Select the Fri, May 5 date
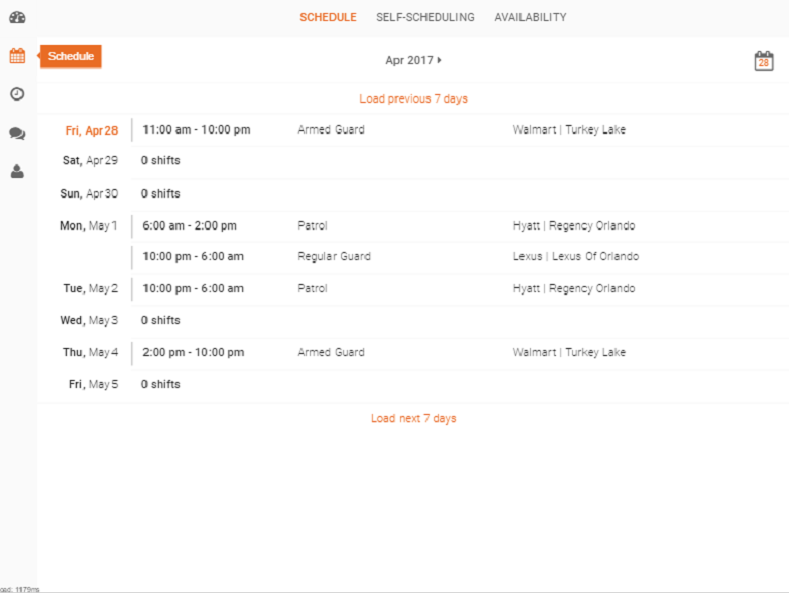The width and height of the screenshot is (789, 593). tap(93, 385)
